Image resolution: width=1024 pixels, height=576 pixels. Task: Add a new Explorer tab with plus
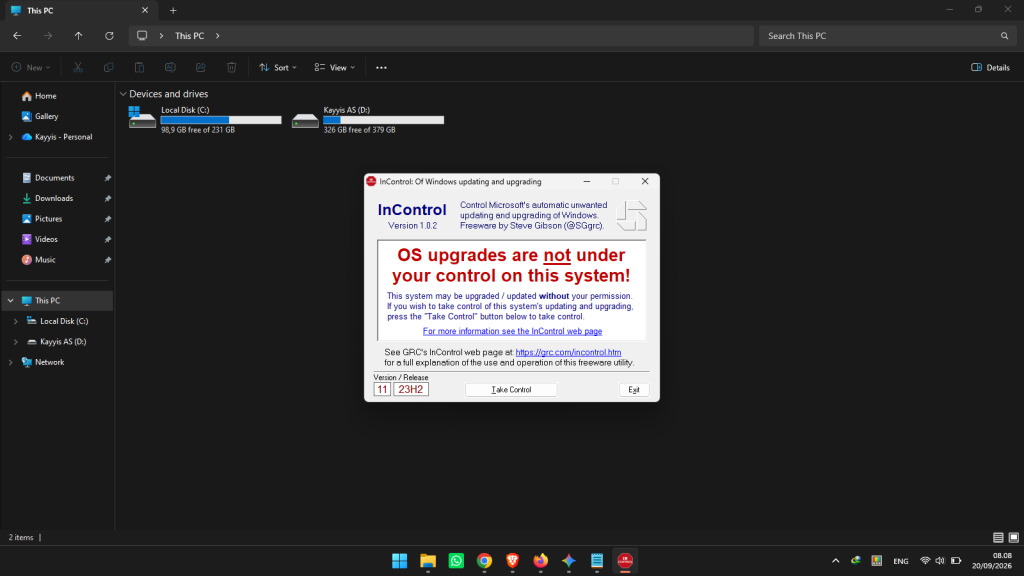(173, 10)
